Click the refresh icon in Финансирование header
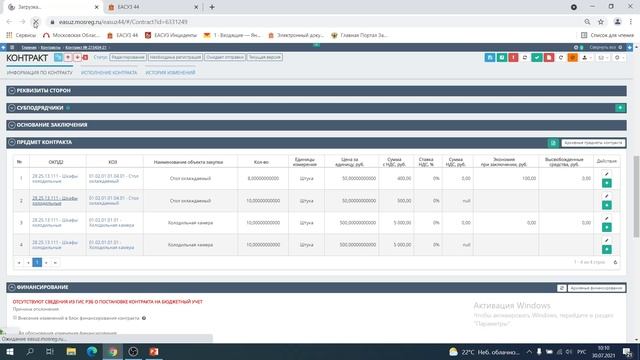This screenshot has height=360, width=640. pyautogui.click(x=562, y=288)
